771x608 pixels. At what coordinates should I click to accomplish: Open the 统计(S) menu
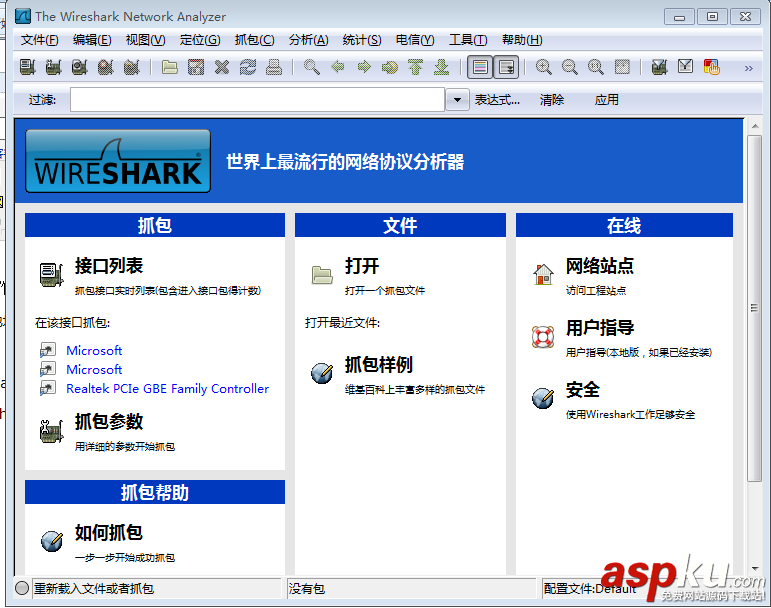click(x=362, y=40)
